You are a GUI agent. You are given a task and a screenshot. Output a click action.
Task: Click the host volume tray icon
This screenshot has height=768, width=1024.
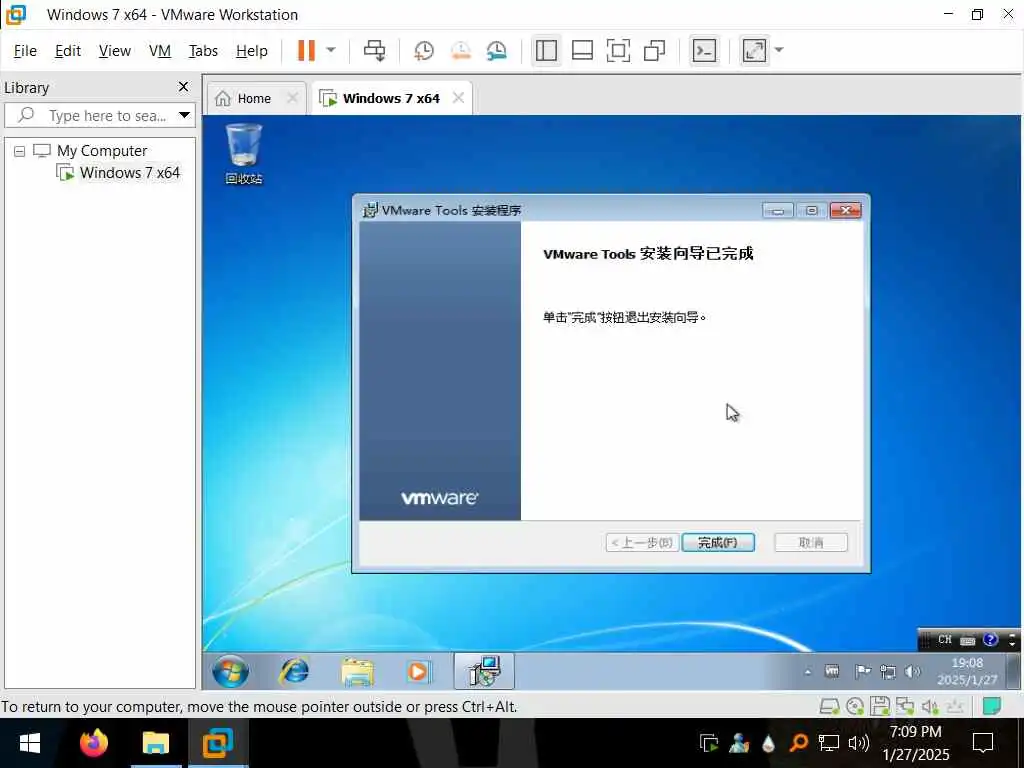pos(858,743)
